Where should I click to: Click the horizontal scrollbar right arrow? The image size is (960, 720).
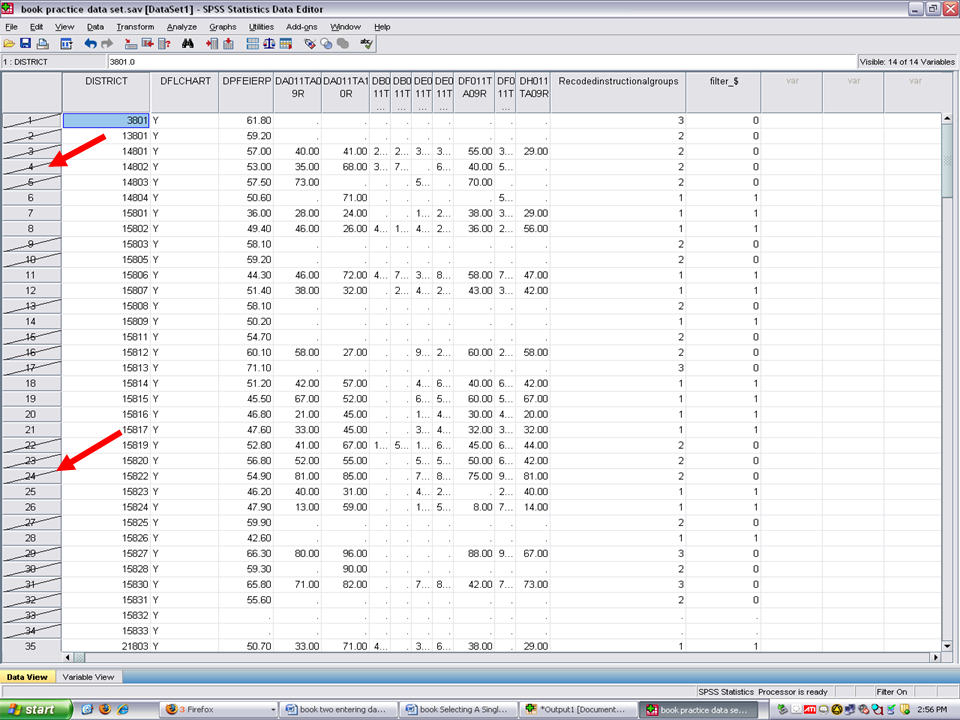(x=935, y=657)
